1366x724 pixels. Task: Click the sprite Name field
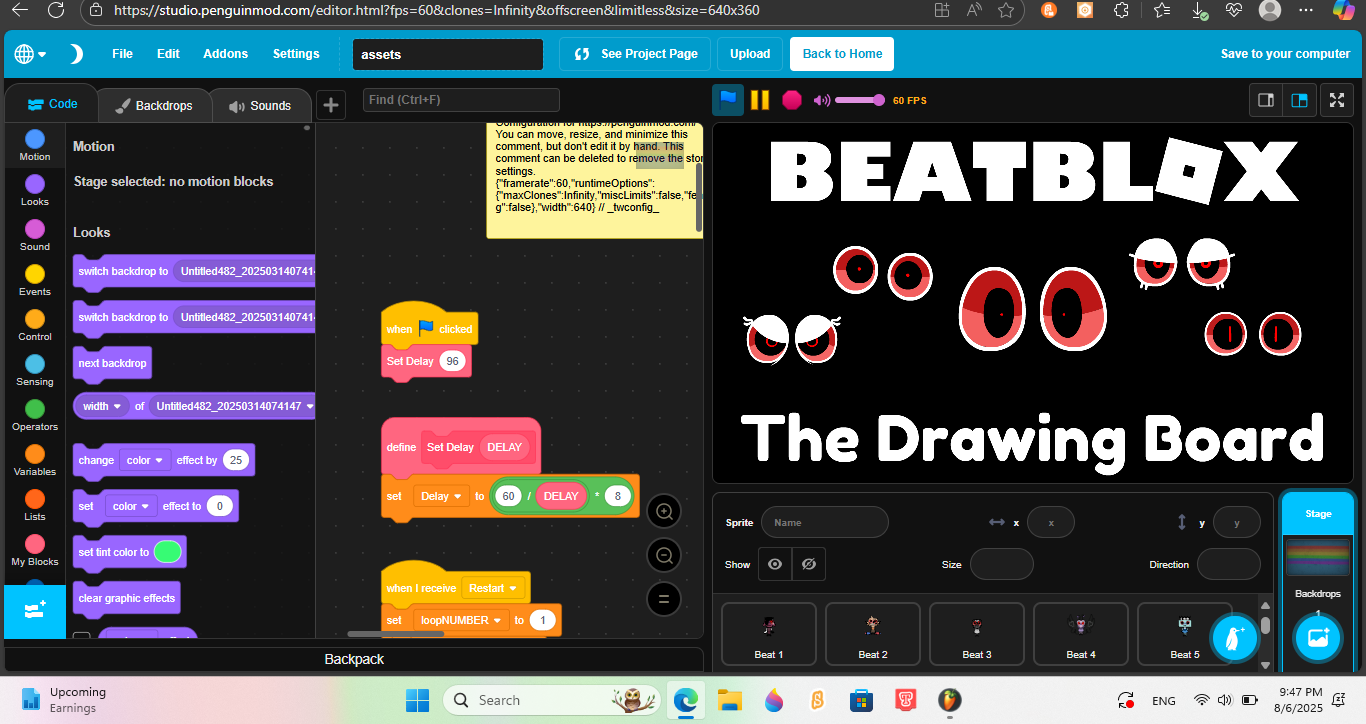click(825, 522)
